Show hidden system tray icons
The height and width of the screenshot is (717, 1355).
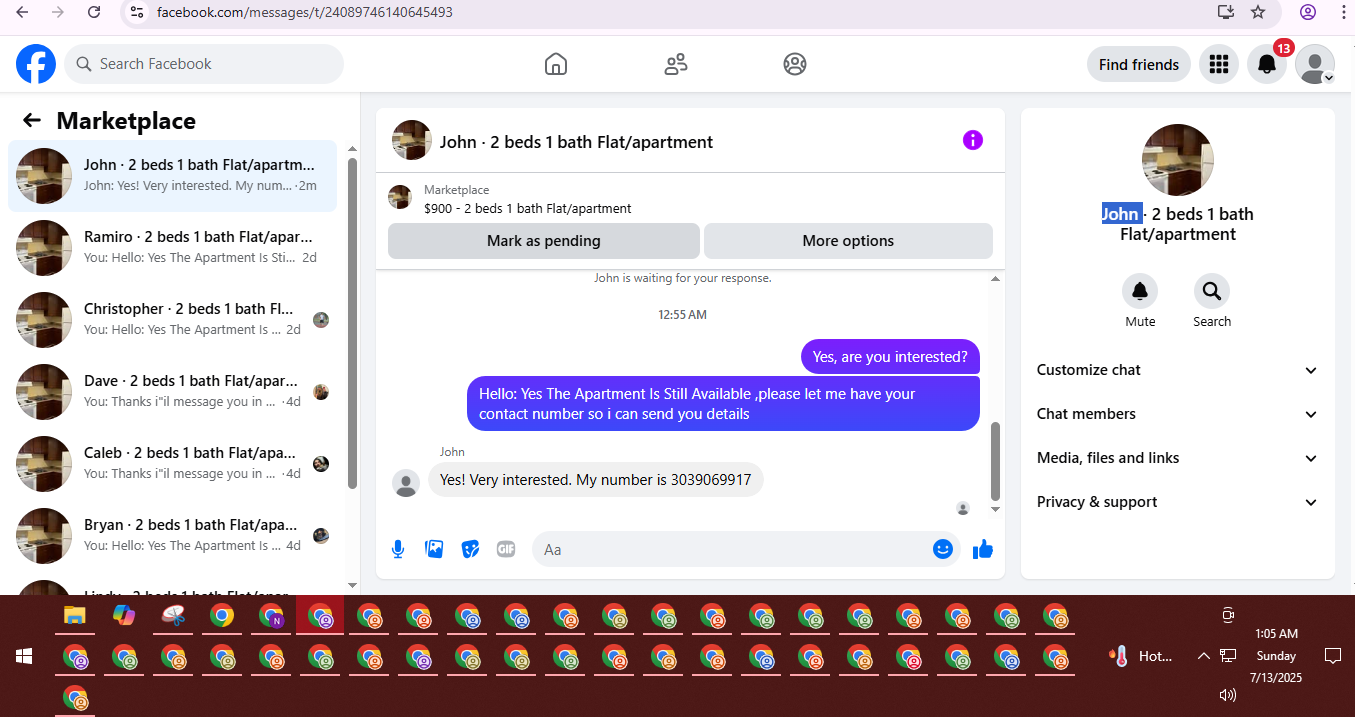click(x=1203, y=656)
